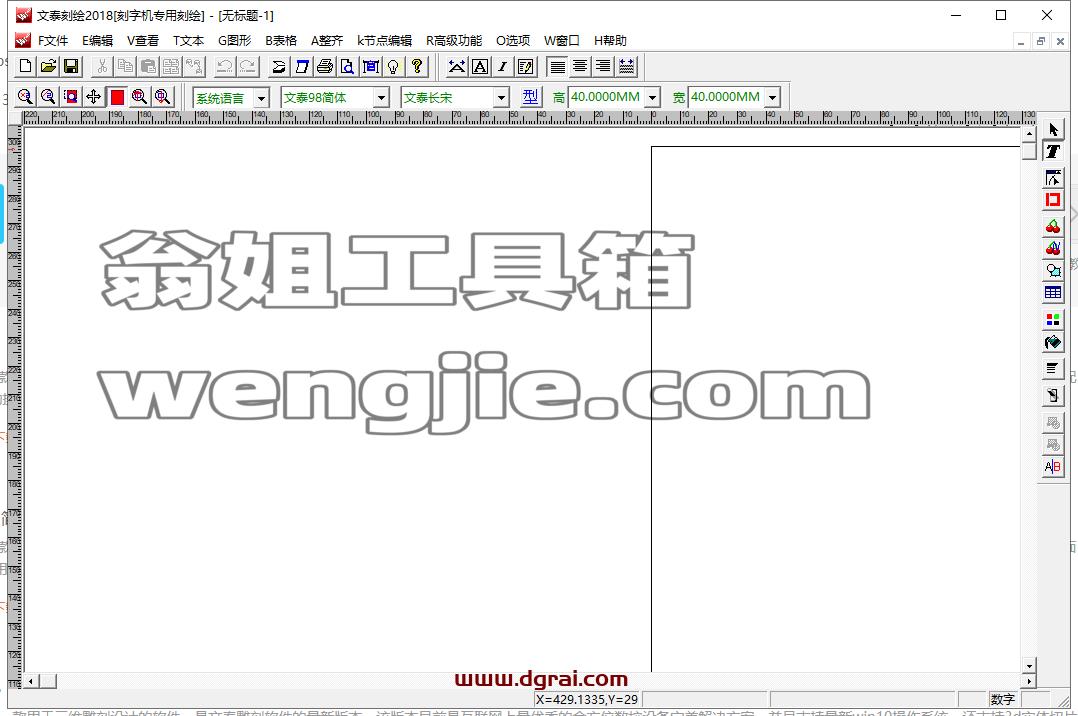Toggle the italic I text icon
The height and width of the screenshot is (716, 1078).
tap(503, 67)
